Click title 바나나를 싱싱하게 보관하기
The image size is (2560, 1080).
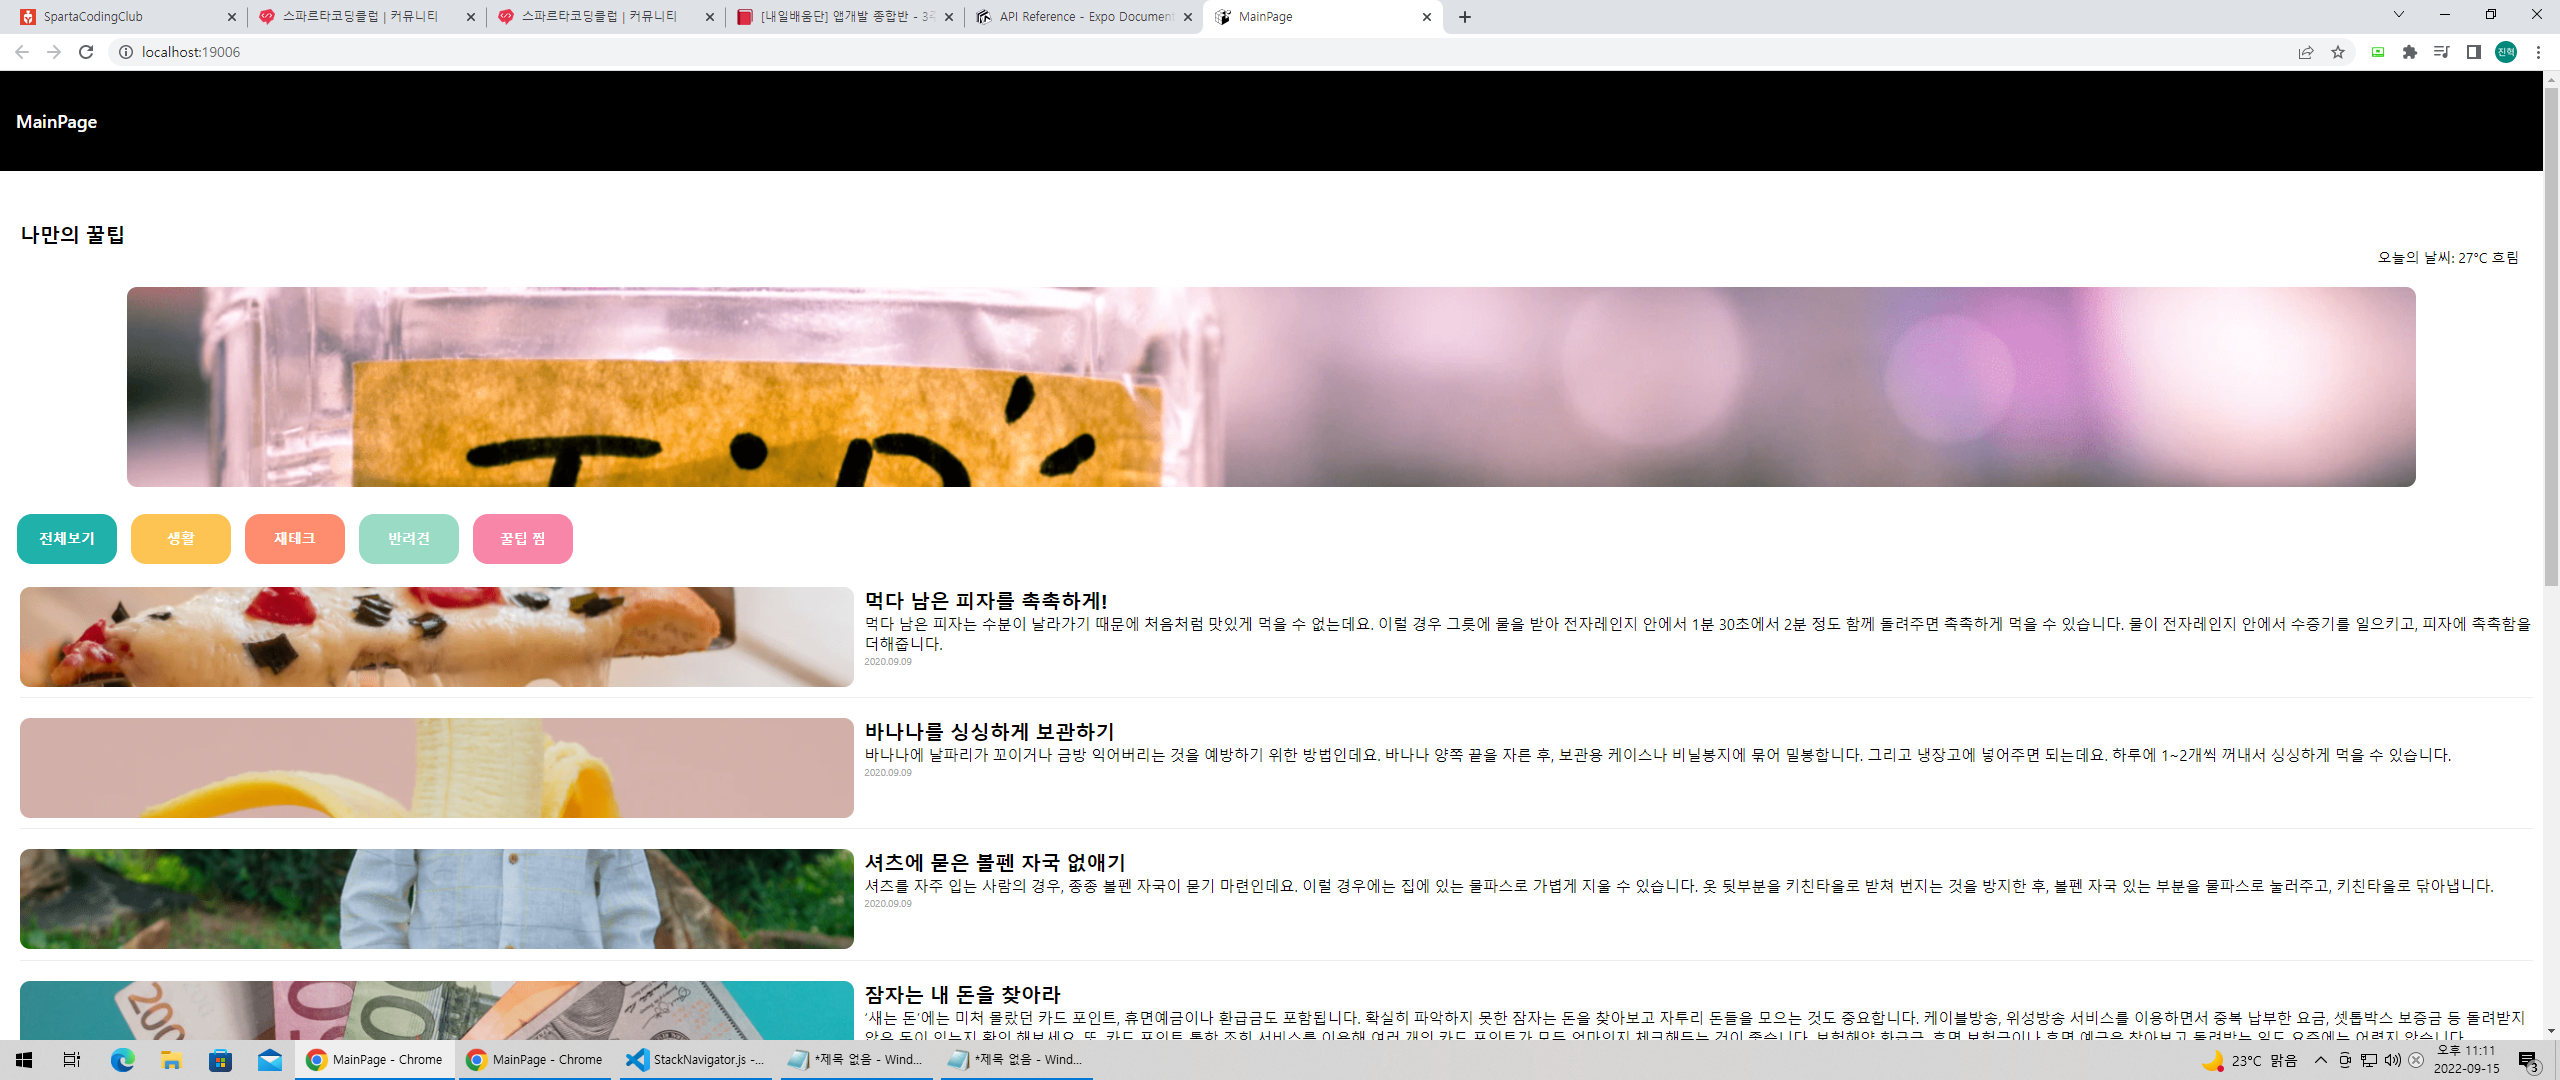990,732
